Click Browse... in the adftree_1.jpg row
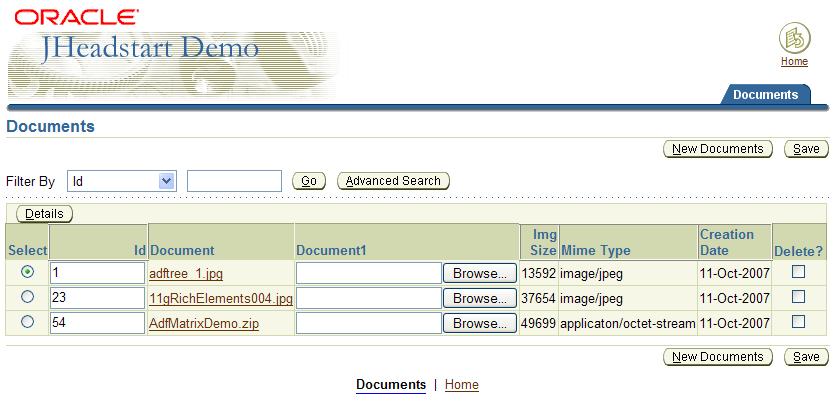 coord(480,273)
